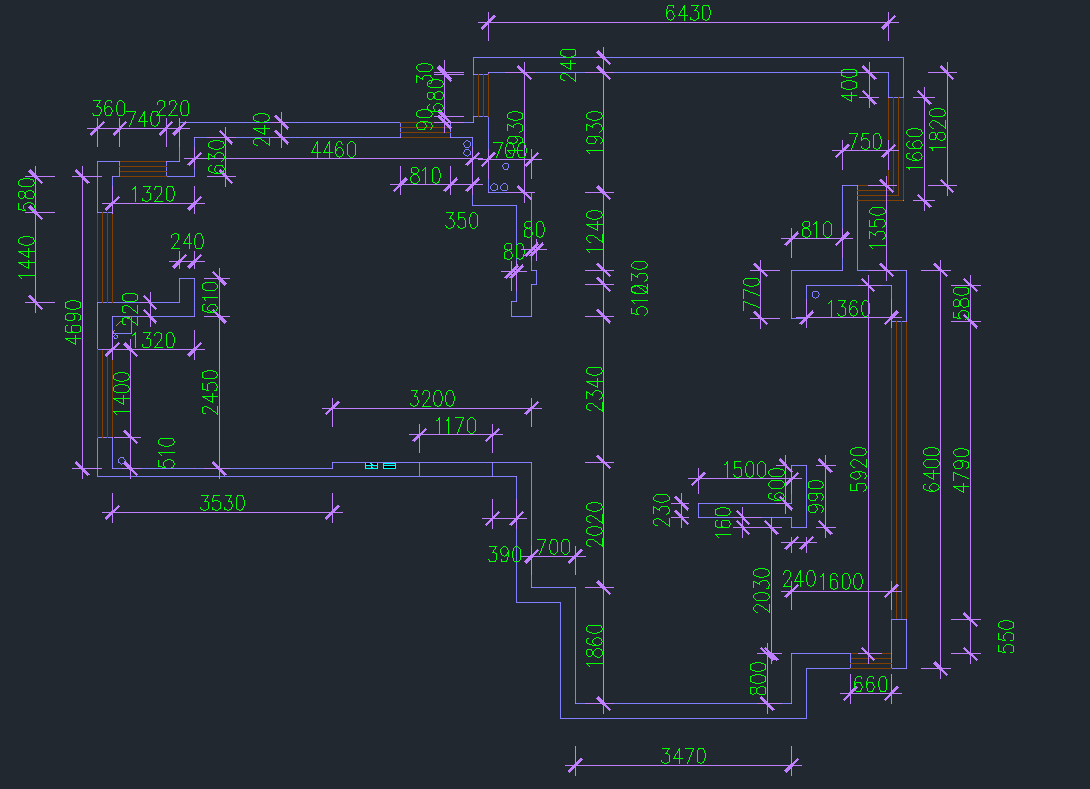This screenshot has height=789, width=1090.
Task: Pick the 390 dimension label
Action: [x=505, y=554]
